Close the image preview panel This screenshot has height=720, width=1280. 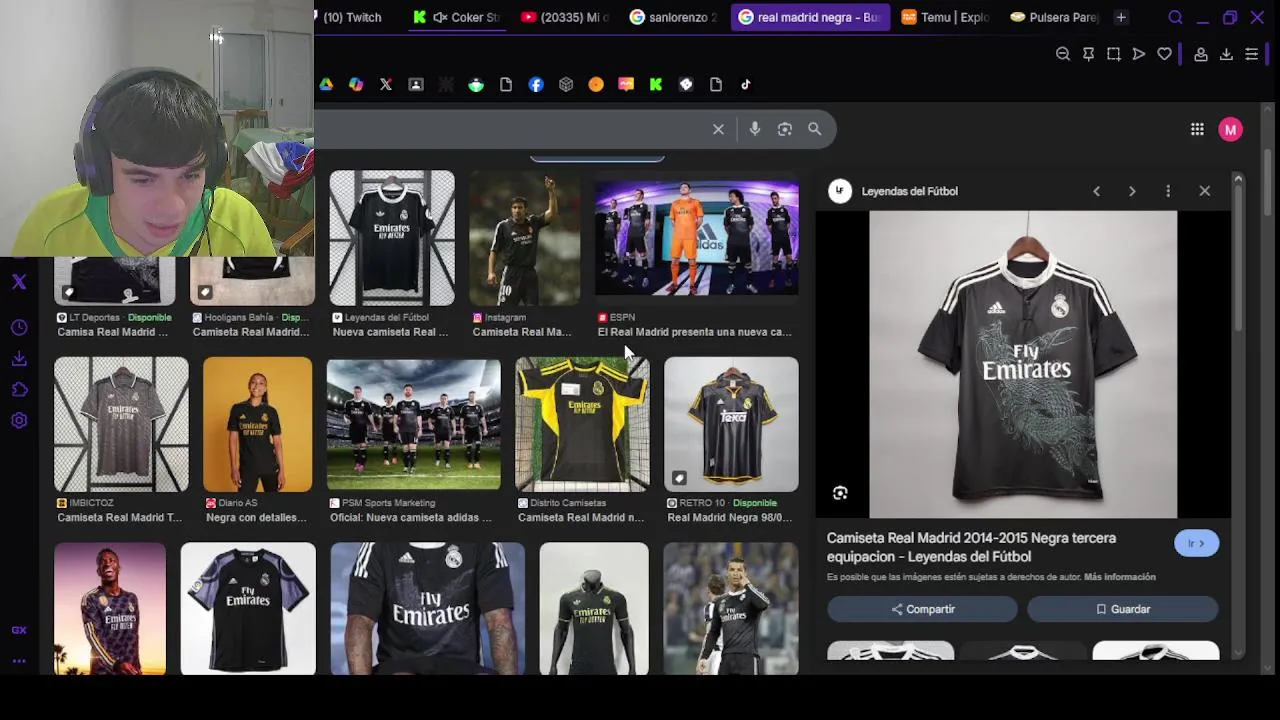(1204, 191)
